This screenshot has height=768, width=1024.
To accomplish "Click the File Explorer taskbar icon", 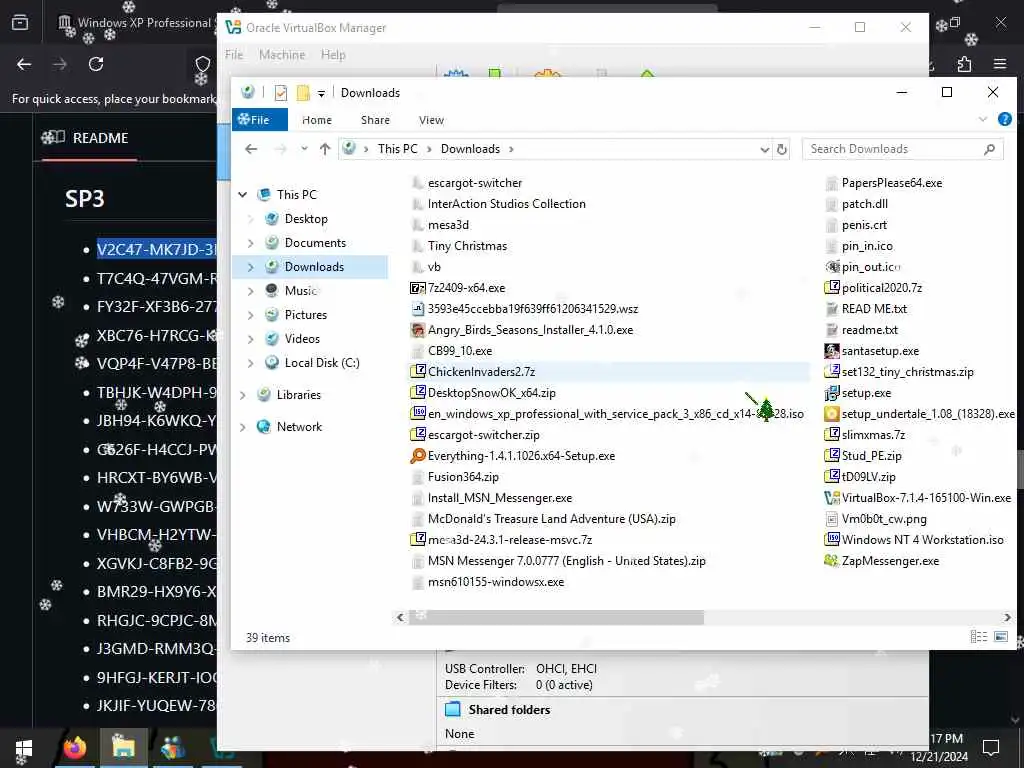I will [x=123, y=748].
